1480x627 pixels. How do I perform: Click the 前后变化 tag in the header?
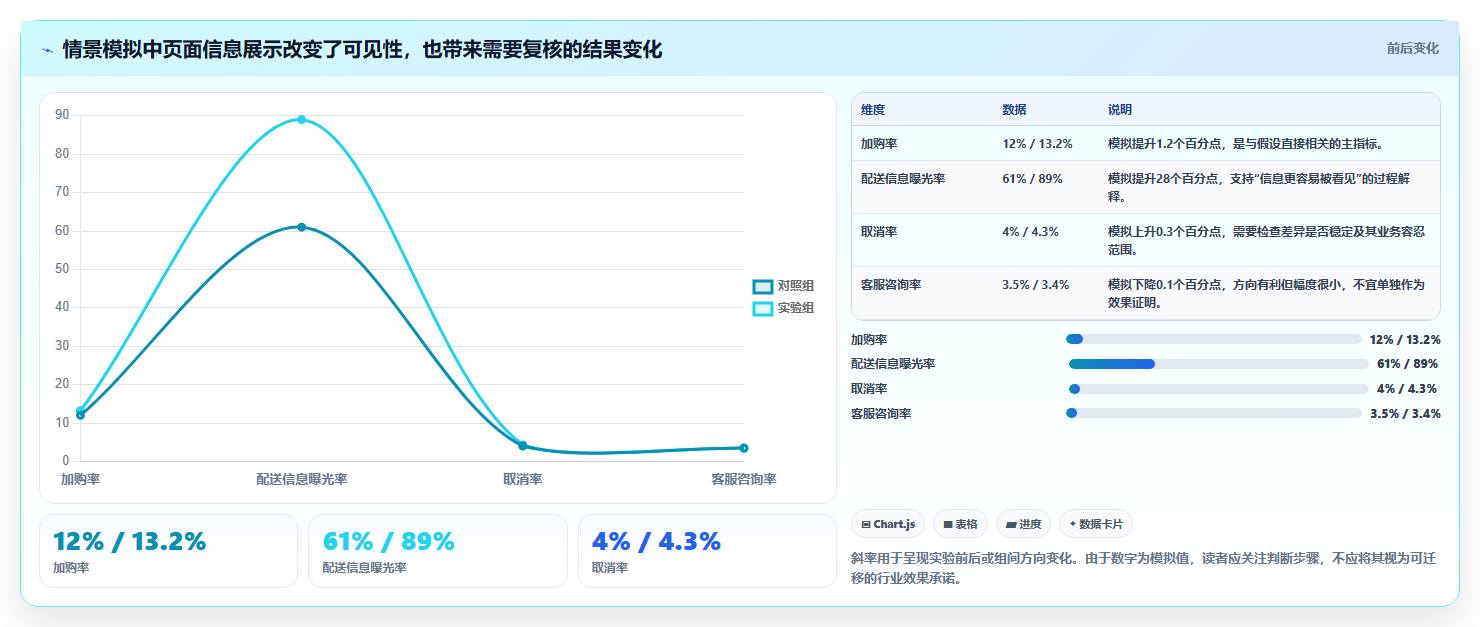1412,48
